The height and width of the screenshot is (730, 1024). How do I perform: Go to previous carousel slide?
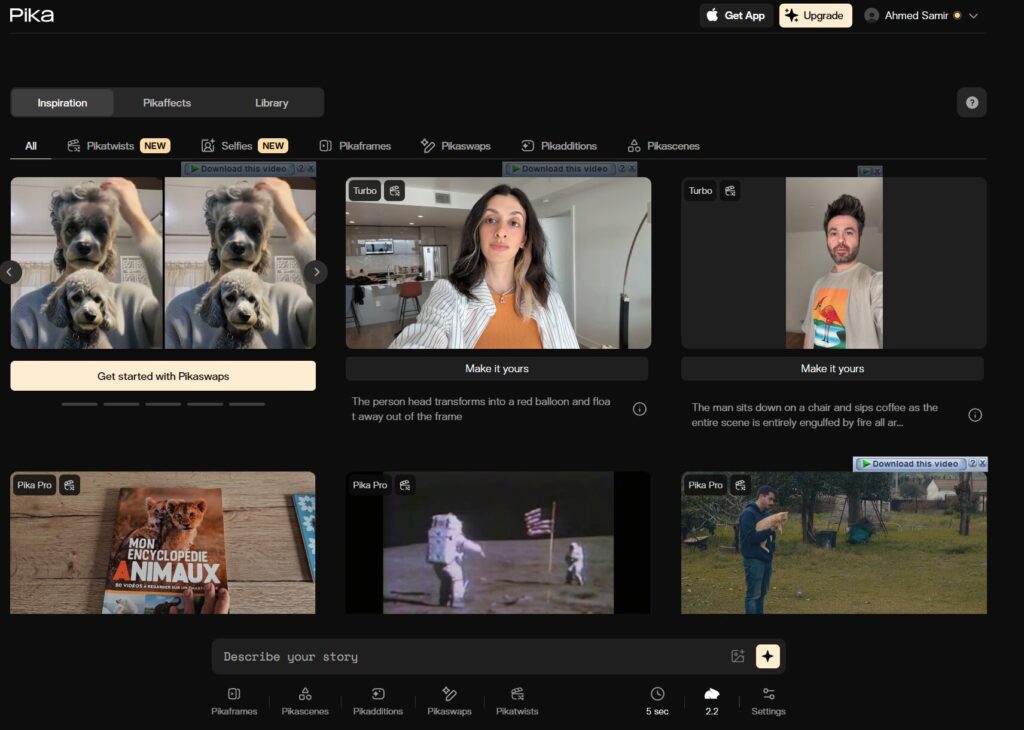(x=9, y=272)
